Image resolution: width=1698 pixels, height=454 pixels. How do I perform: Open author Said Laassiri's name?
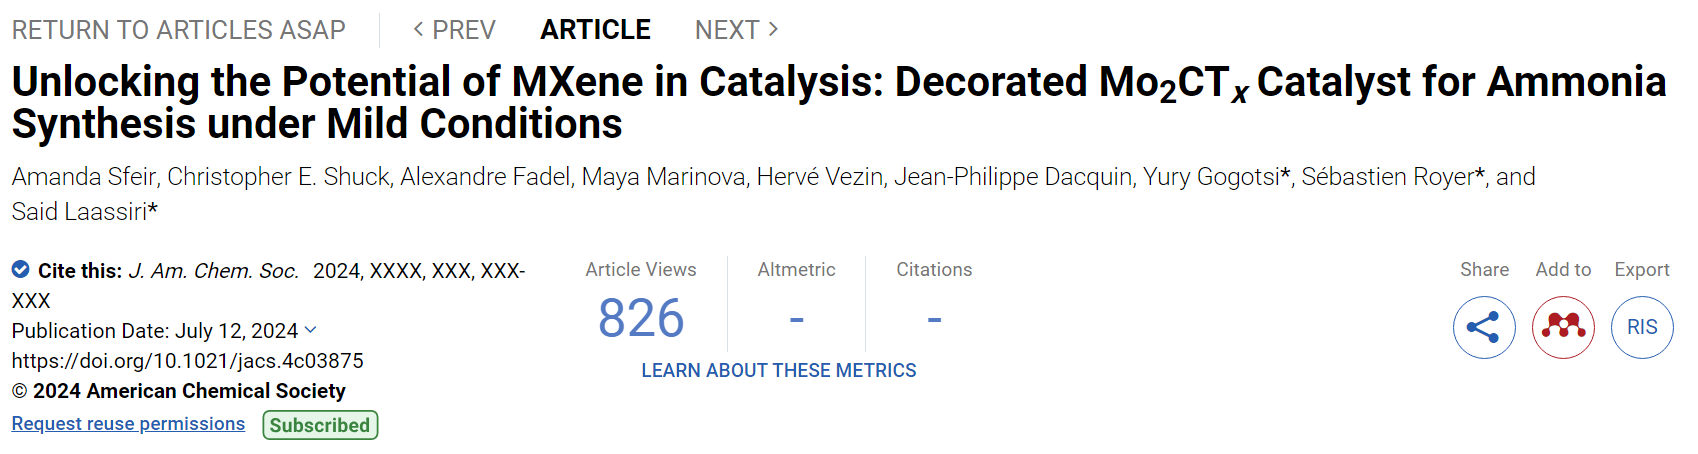tap(79, 212)
